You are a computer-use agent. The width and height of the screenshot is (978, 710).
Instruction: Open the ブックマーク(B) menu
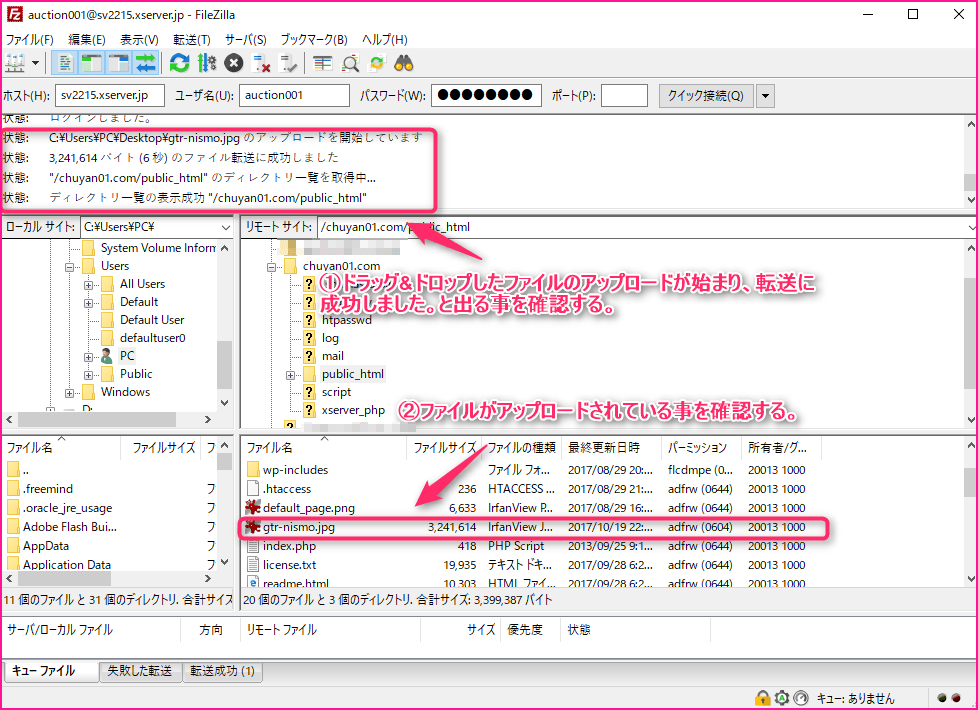(x=314, y=39)
